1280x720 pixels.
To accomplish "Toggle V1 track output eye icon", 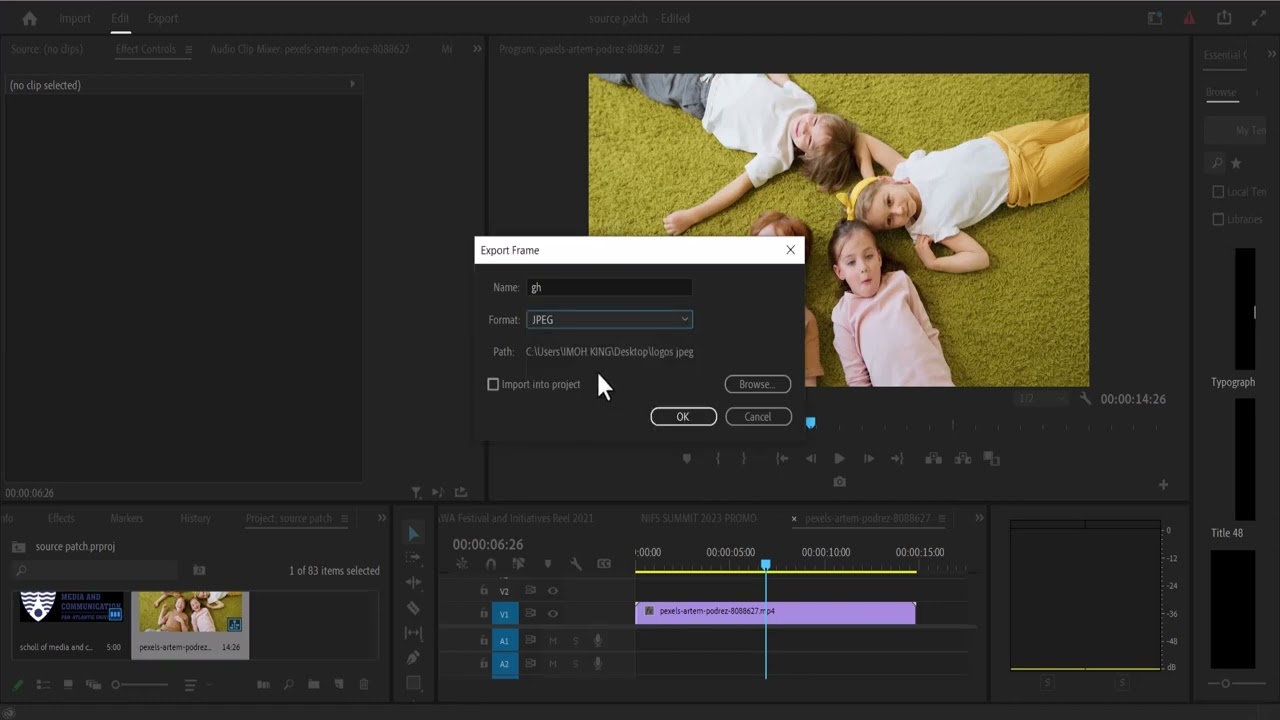I will click(553, 613).
